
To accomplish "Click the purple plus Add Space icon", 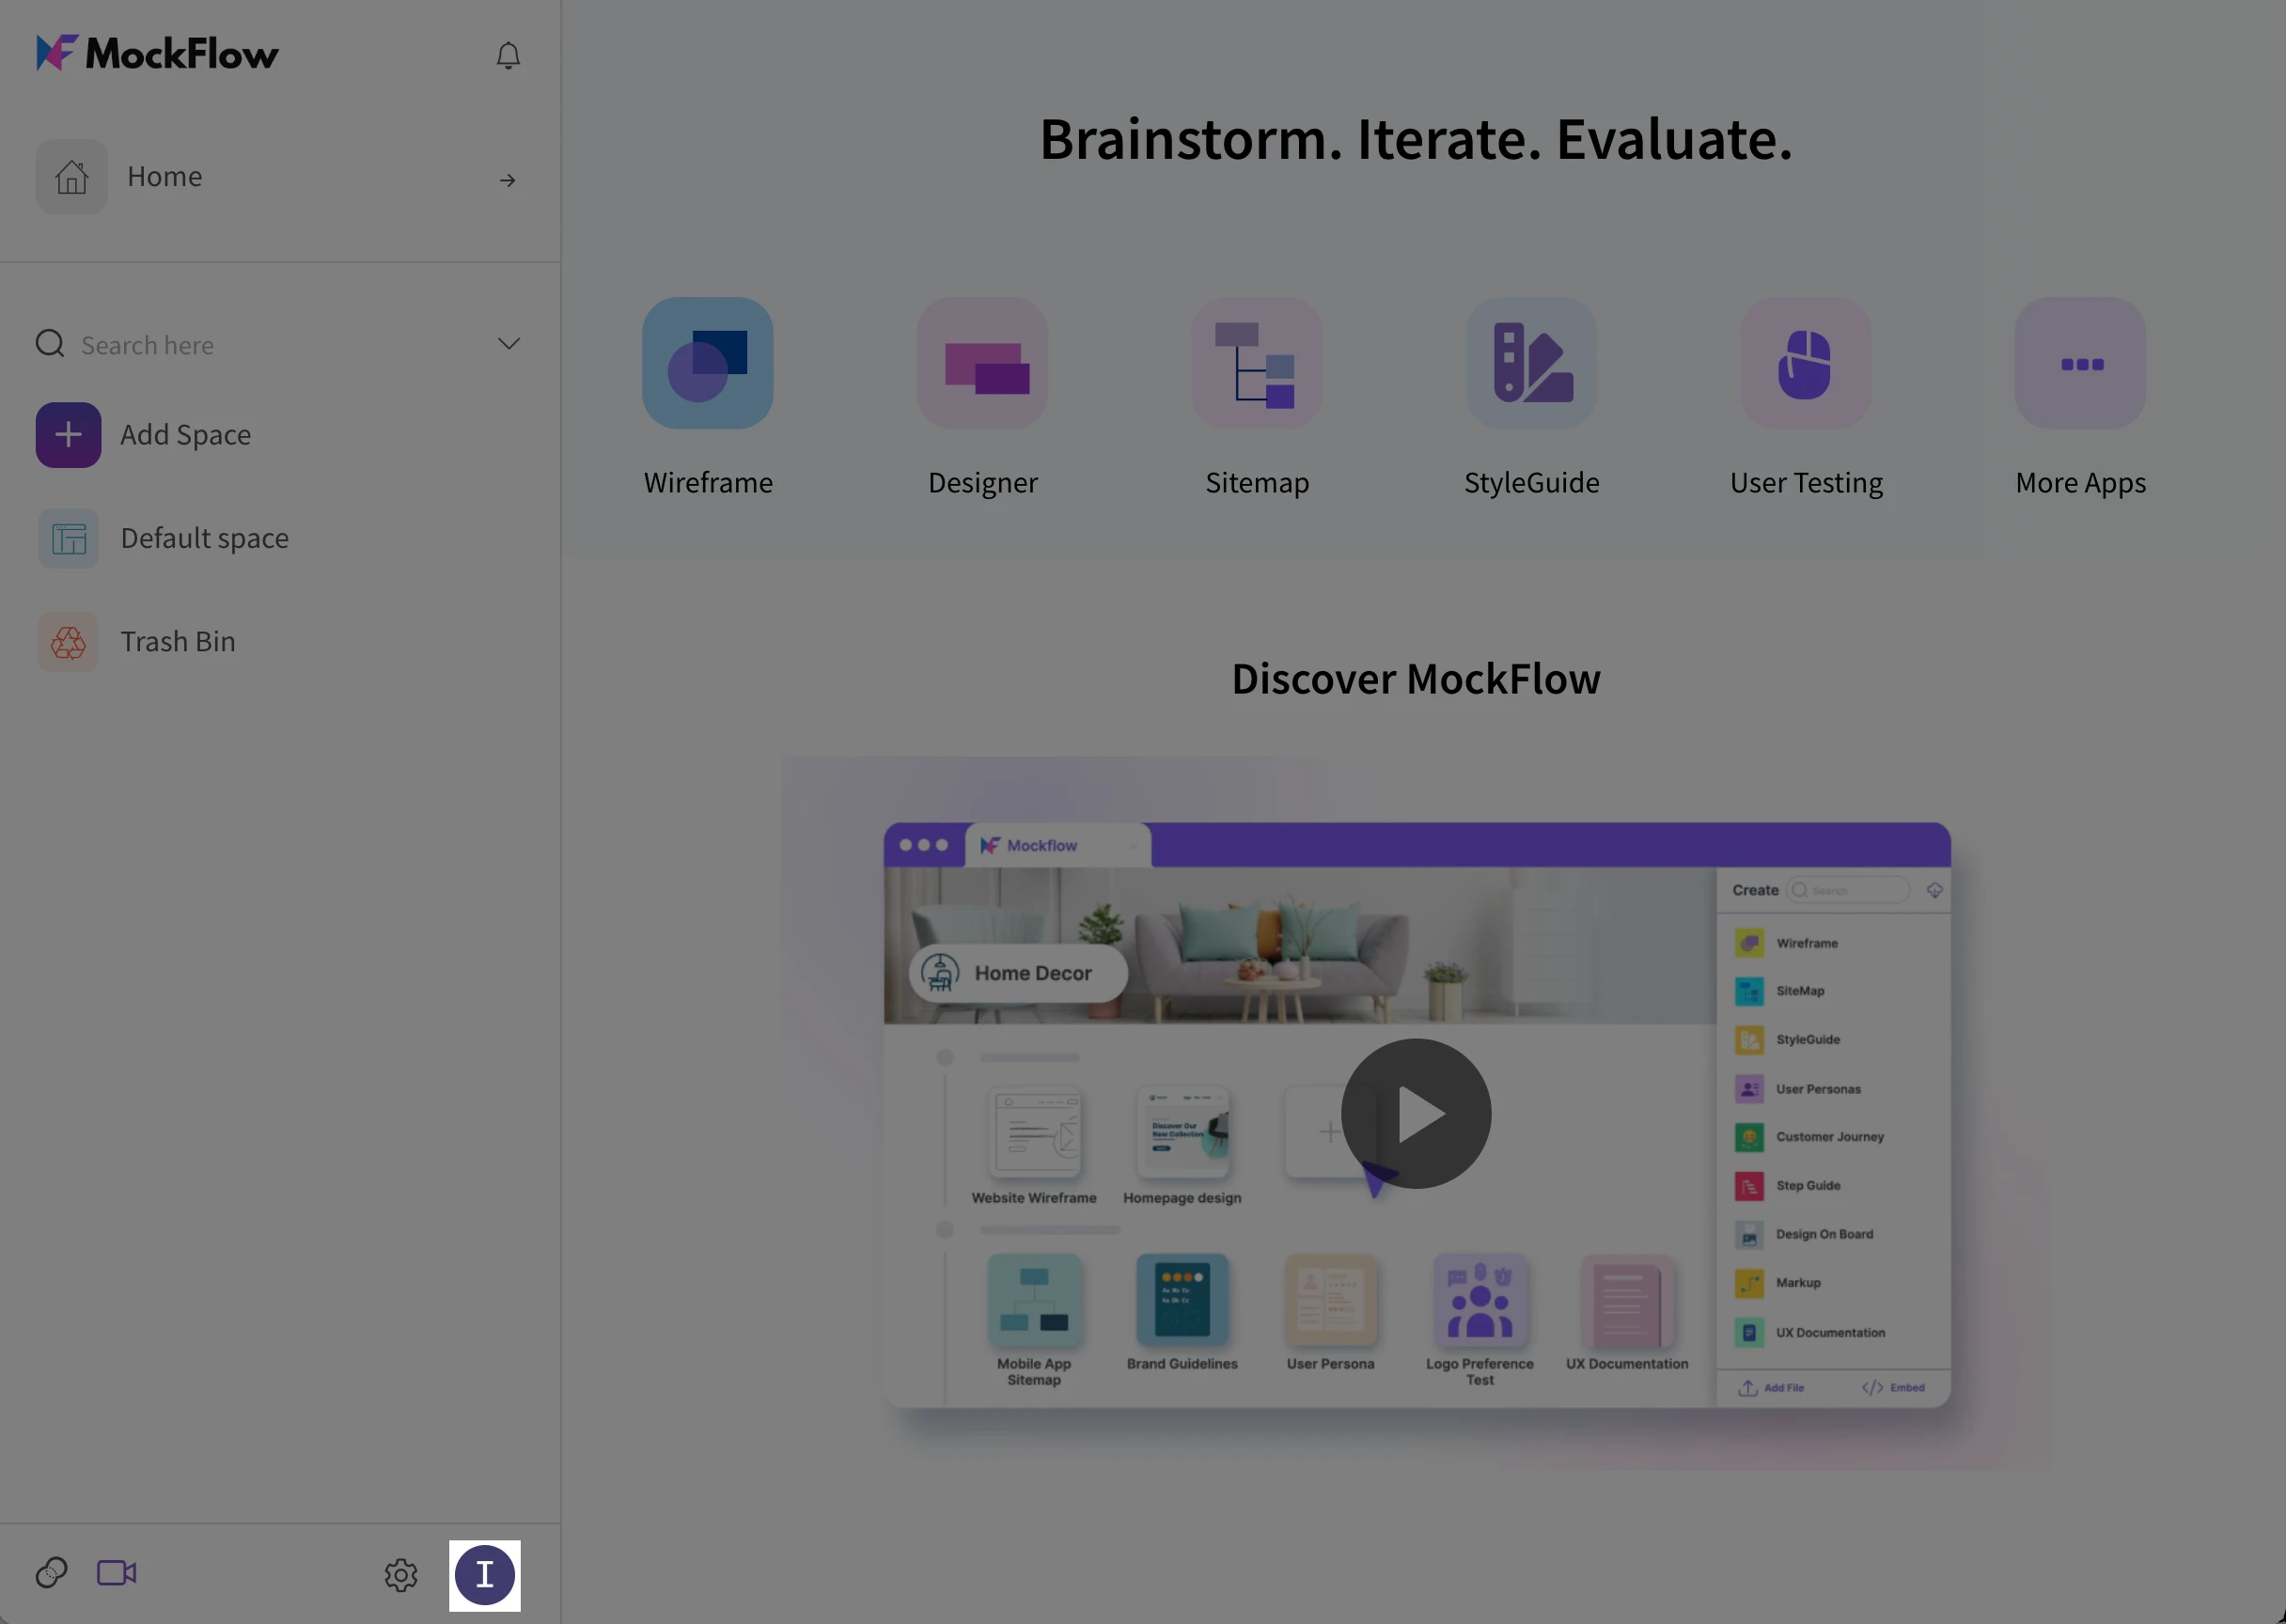I will pyautogui.click(x=69, y=435).
